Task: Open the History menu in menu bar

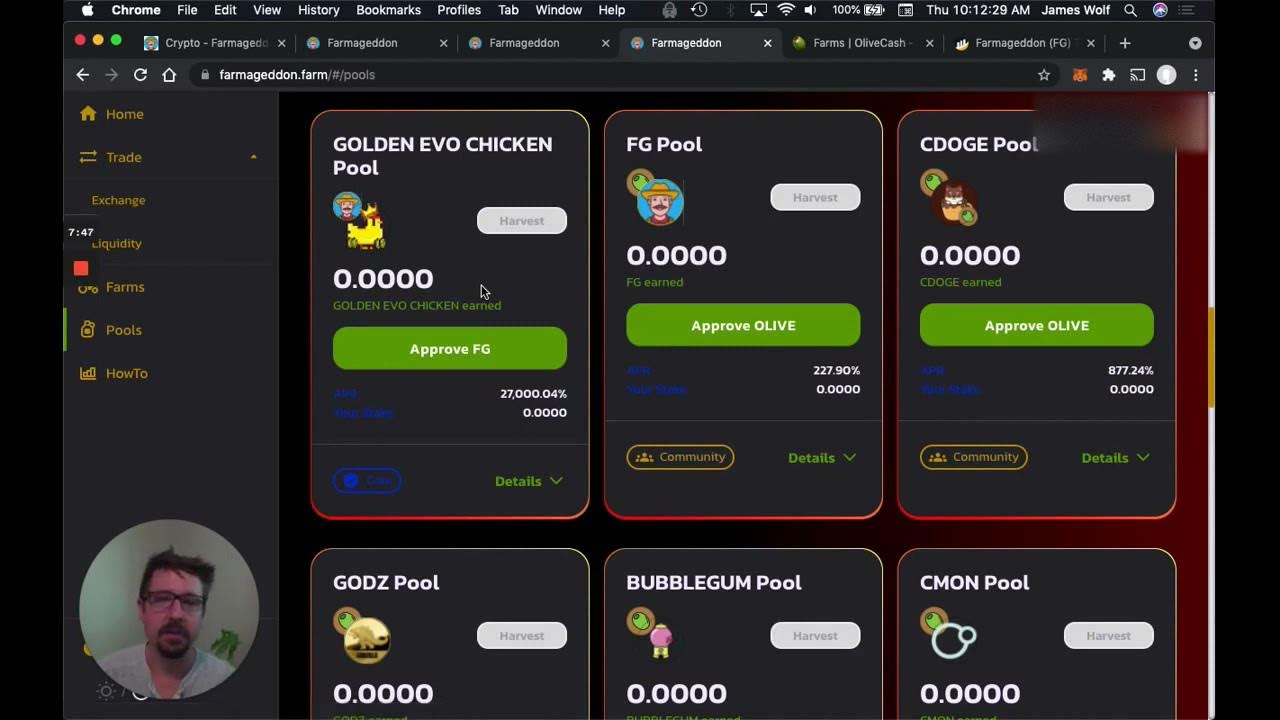Action: point(318,10)
